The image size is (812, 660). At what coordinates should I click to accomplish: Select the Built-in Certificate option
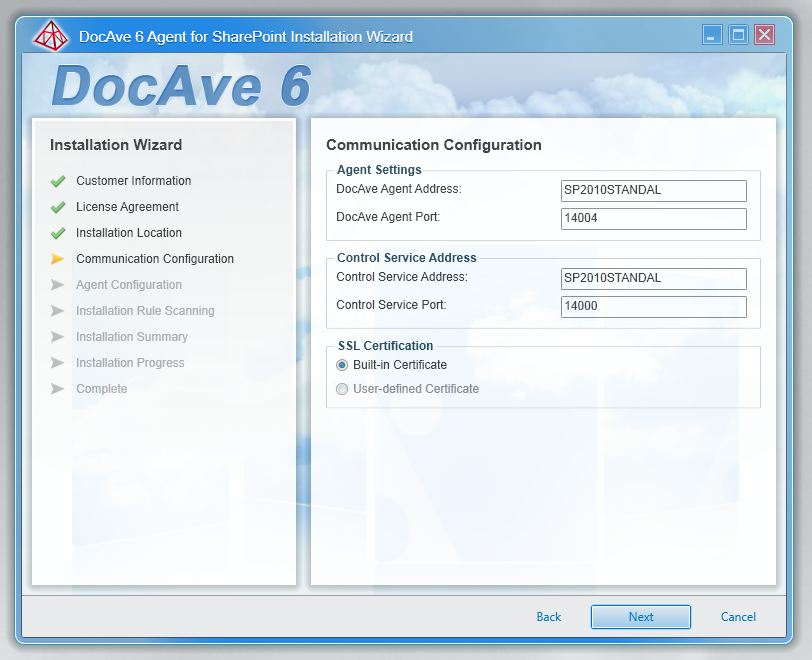click(341, 366)
